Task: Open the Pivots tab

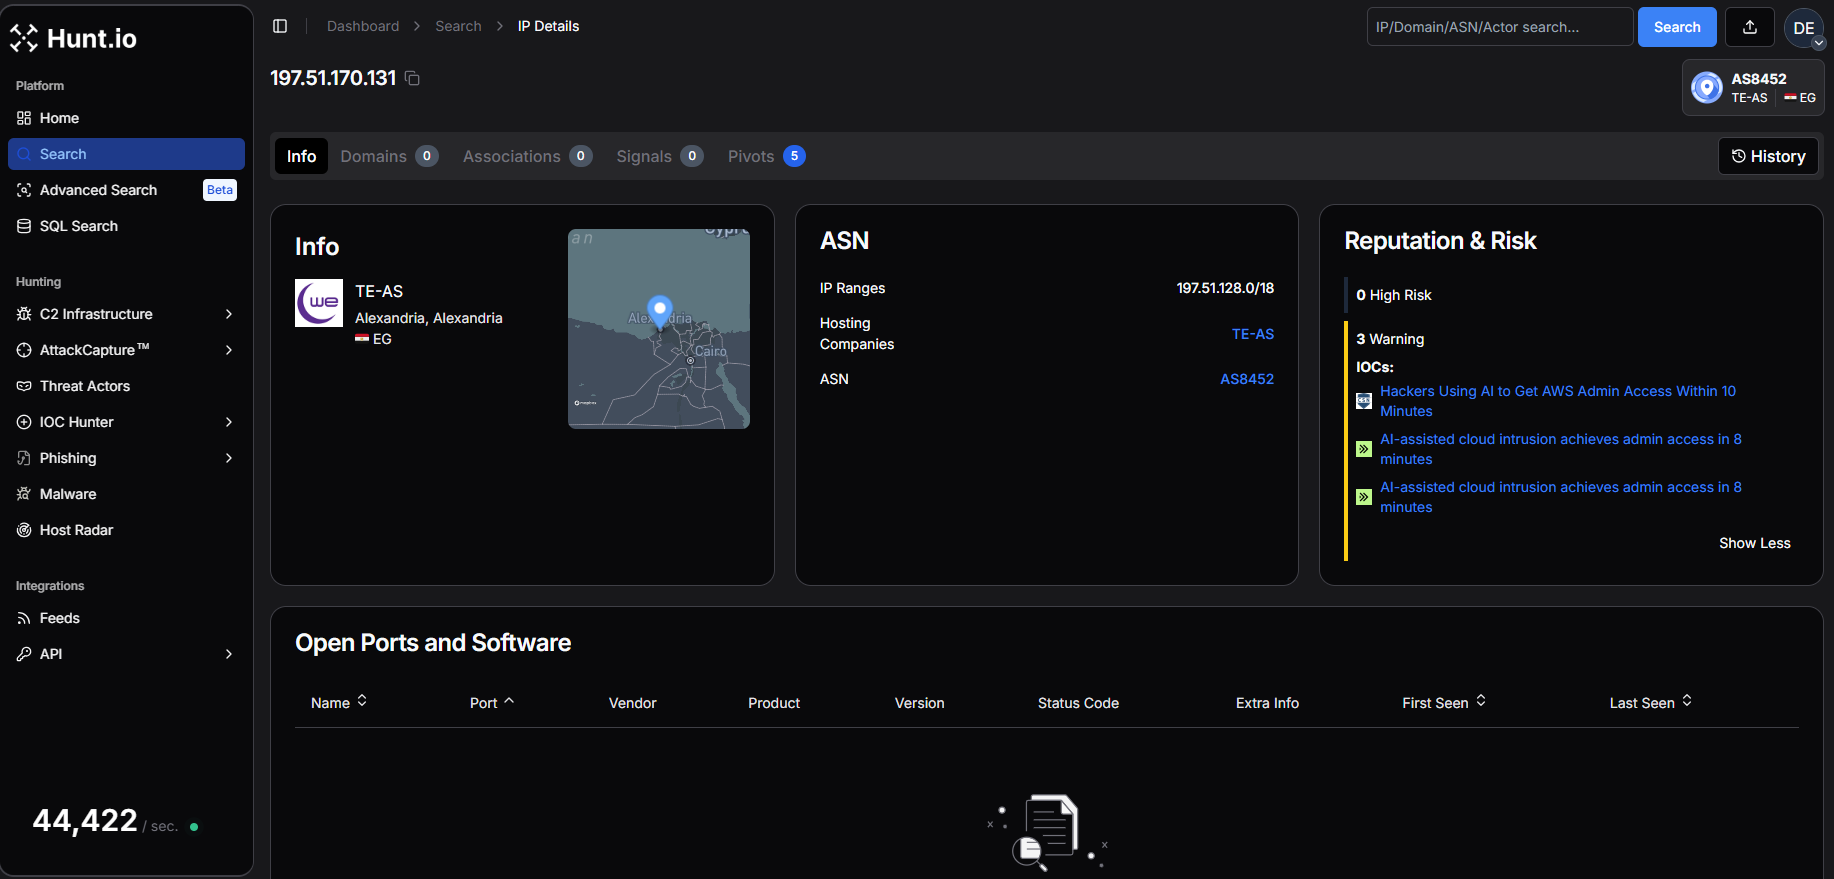Action: click(766, 156)
